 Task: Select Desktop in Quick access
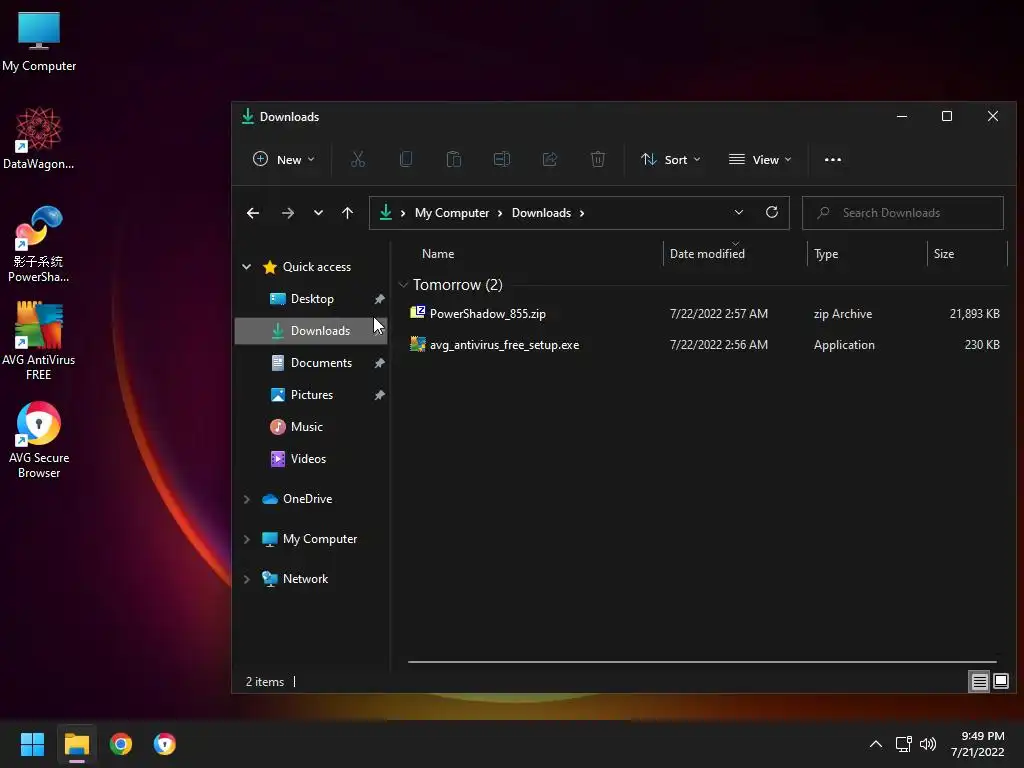(x=312, y=298)
